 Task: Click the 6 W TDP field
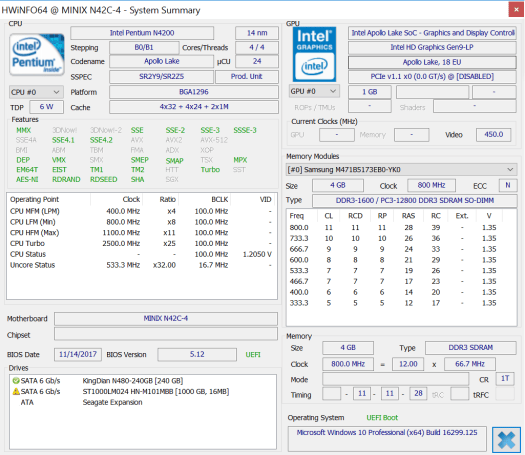coord(47,107)
